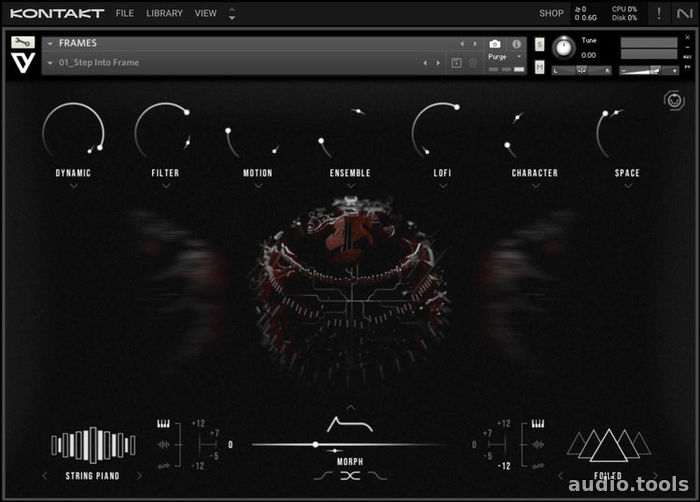Click right source waveform icon
This screenshot has width=700, height=502.
(x=538, y=444)
